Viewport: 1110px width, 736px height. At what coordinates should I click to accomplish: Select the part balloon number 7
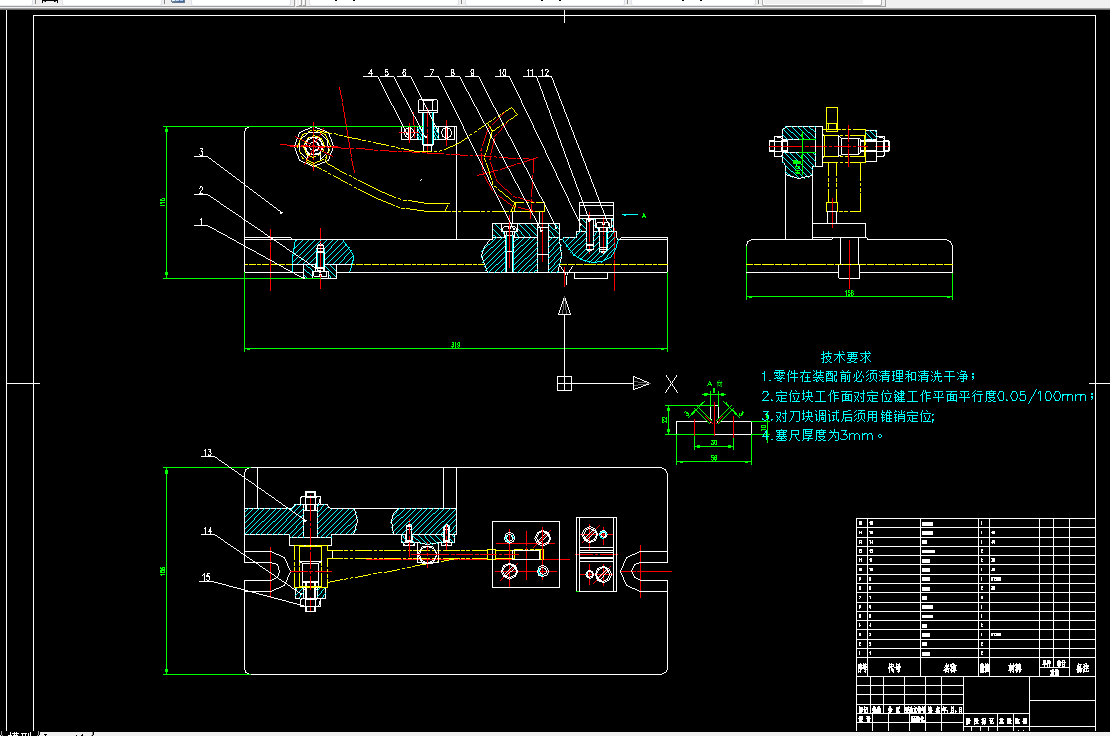432,73
